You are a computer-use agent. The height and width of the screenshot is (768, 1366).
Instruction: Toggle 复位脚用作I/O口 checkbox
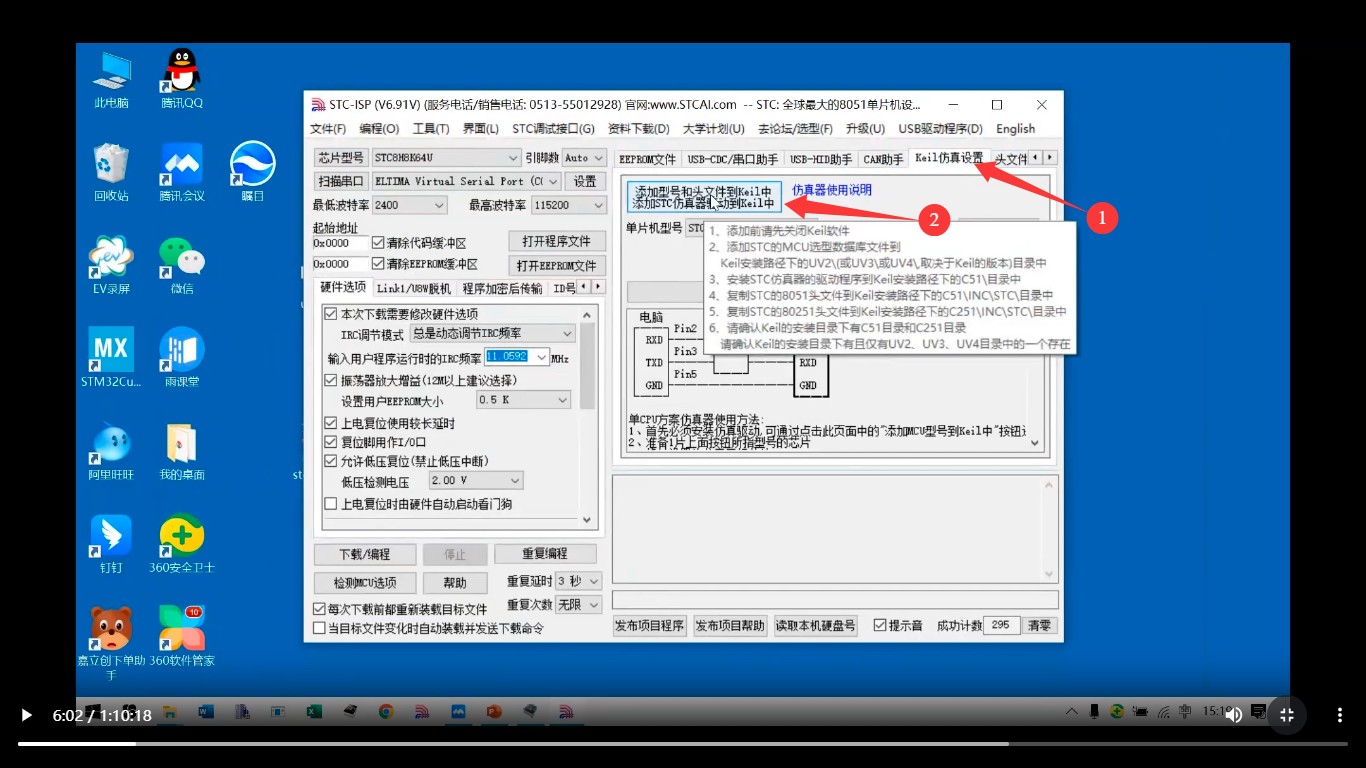[331, 442]
